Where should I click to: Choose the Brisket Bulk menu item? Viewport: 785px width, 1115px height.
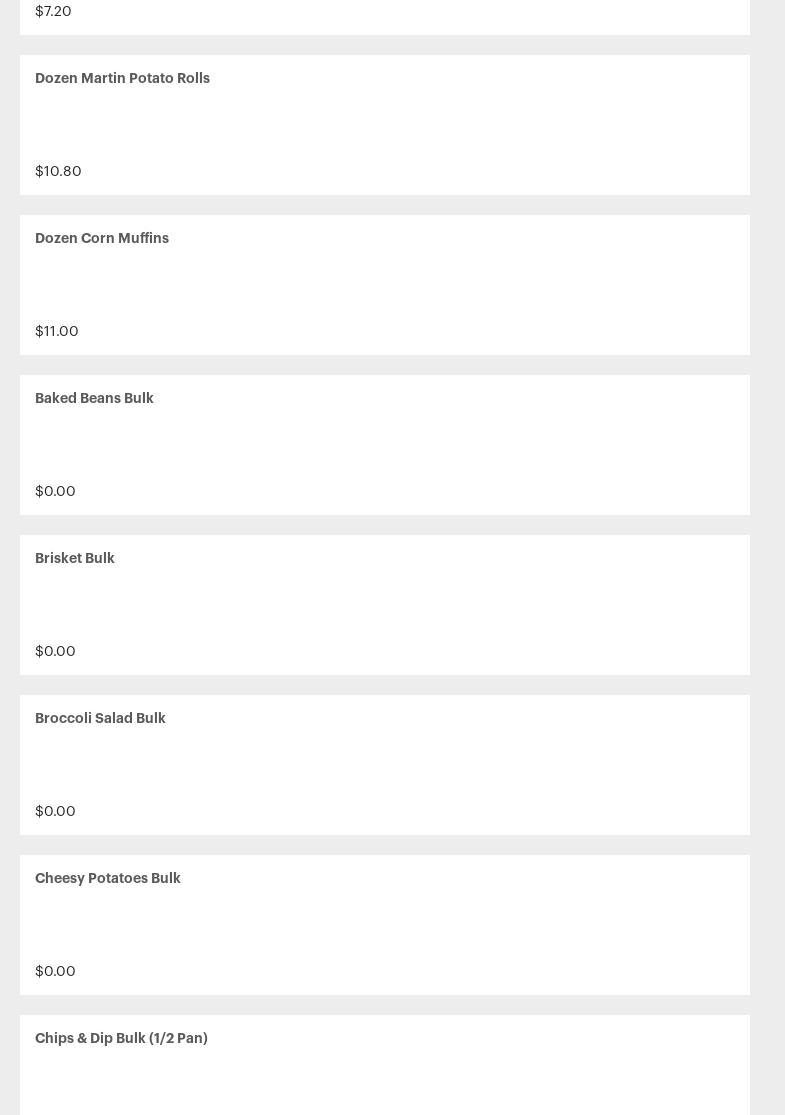click(75, 558)
